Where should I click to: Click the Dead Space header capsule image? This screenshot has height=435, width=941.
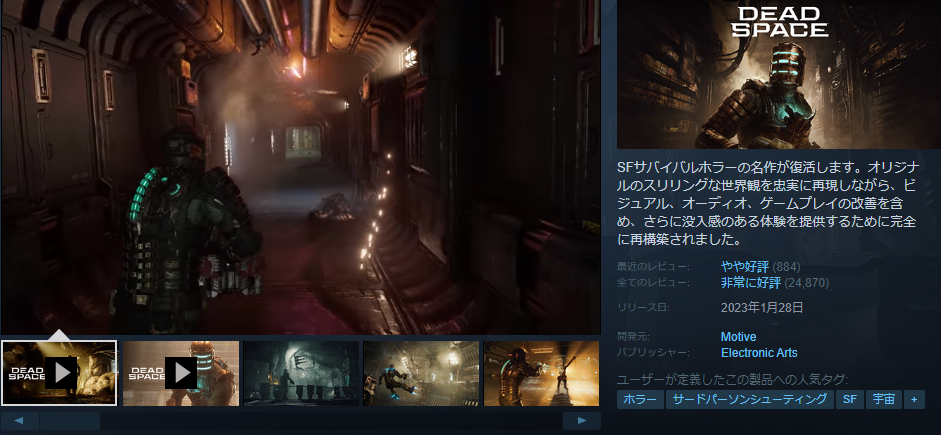(x=779, y=74)
